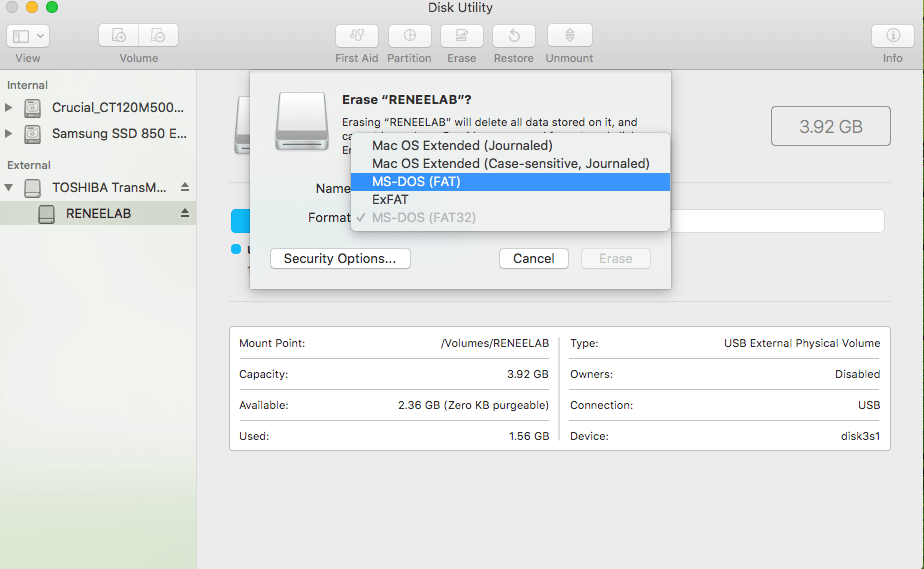Open the Info panel icon
The image size is (924, 569).
coord(893,36)
